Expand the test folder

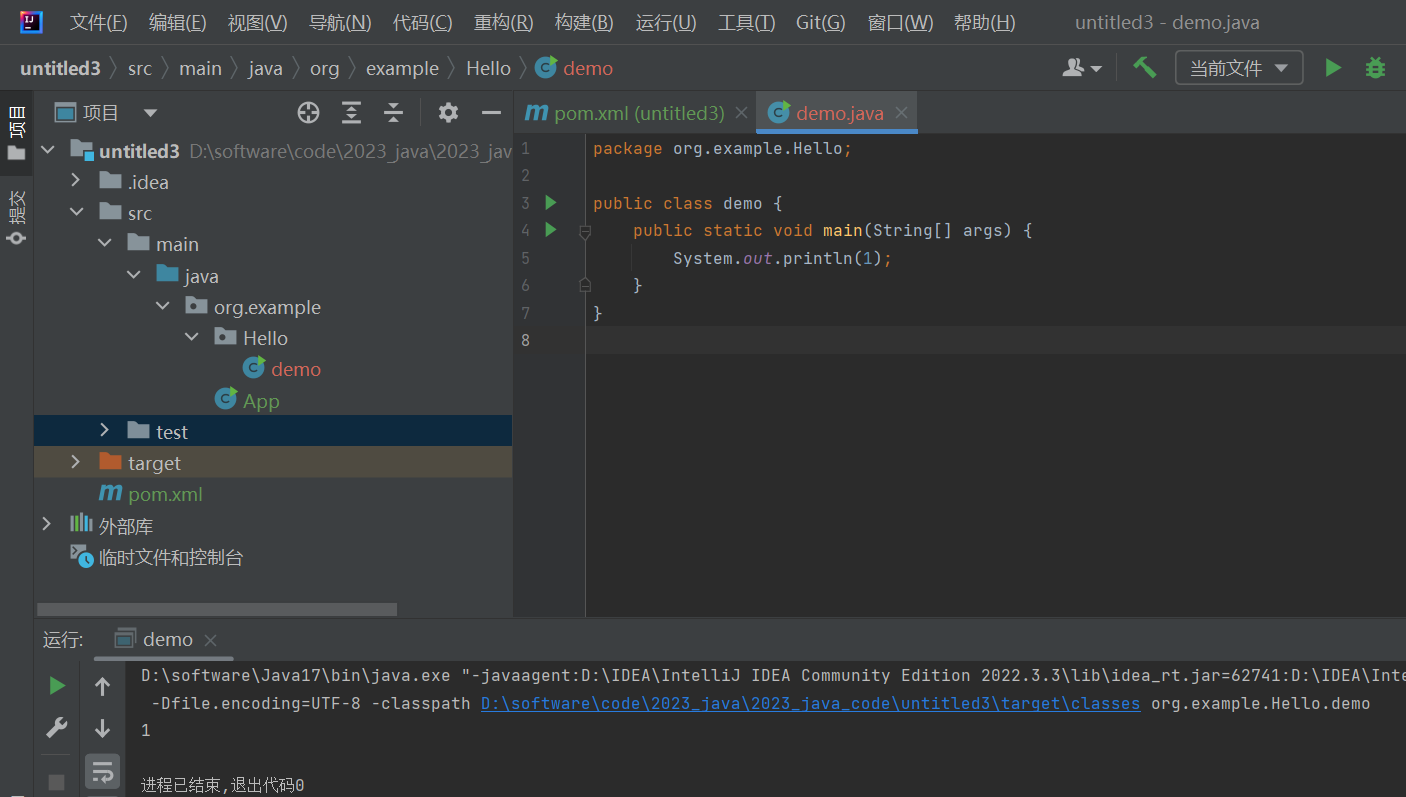pos(104,431)
